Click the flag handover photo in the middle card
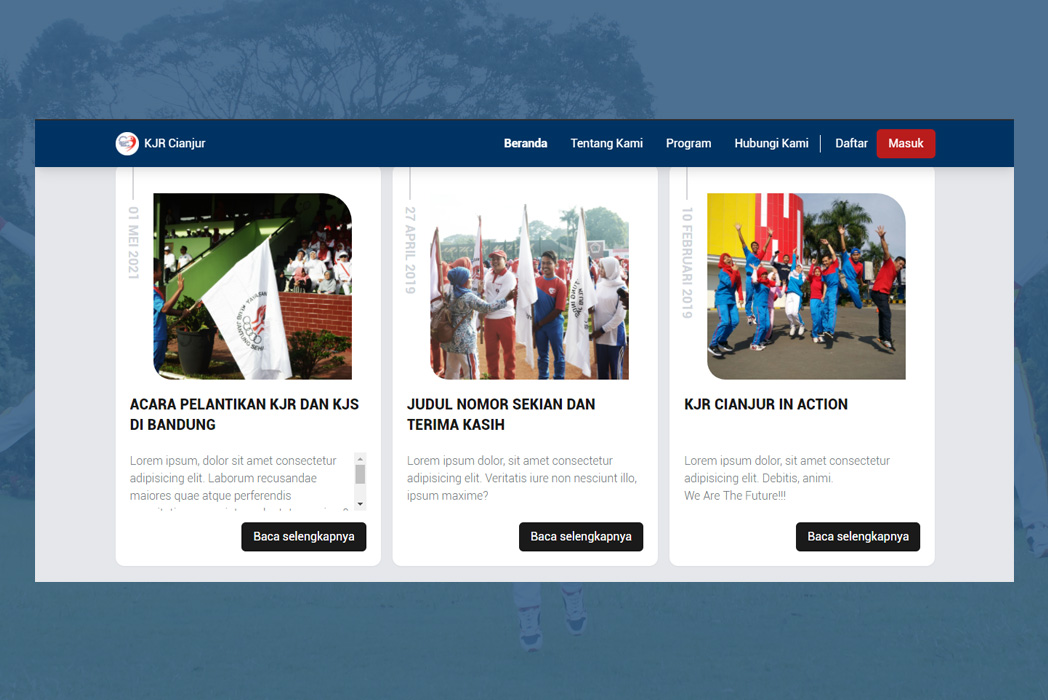The image size is (1048, 700). pos(528,286)
